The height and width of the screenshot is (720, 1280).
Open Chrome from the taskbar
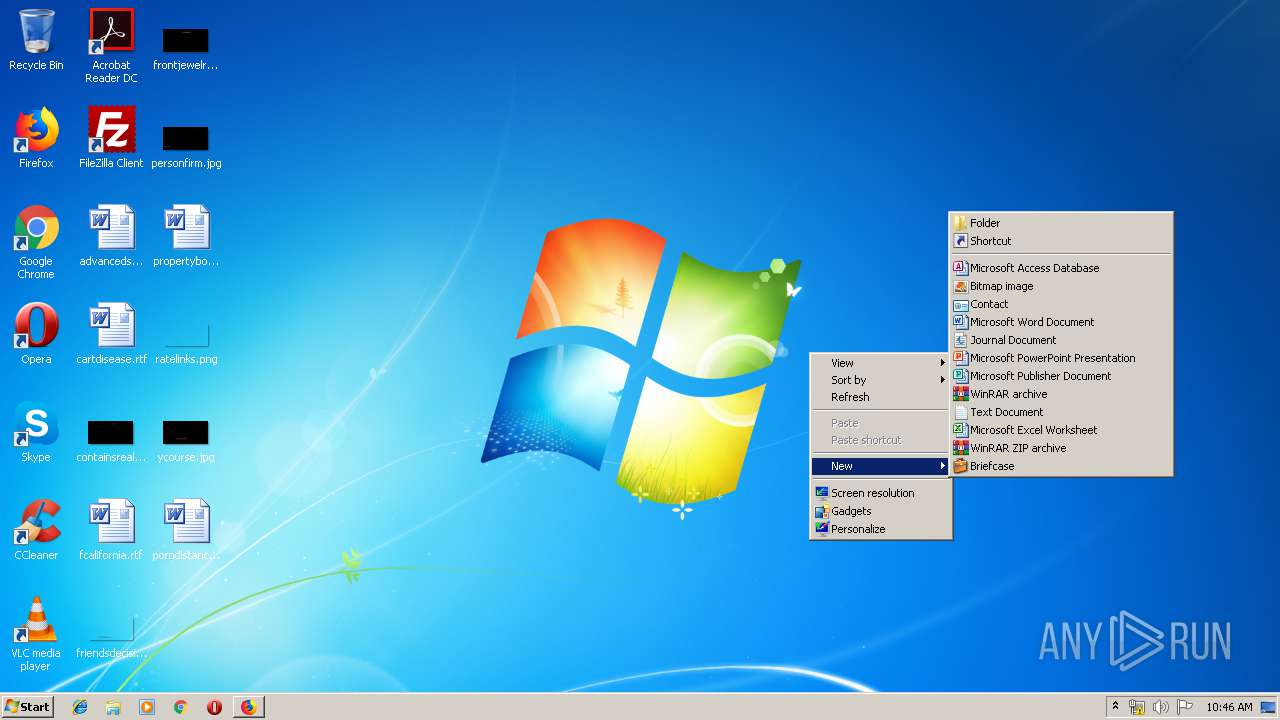[181, 707]
